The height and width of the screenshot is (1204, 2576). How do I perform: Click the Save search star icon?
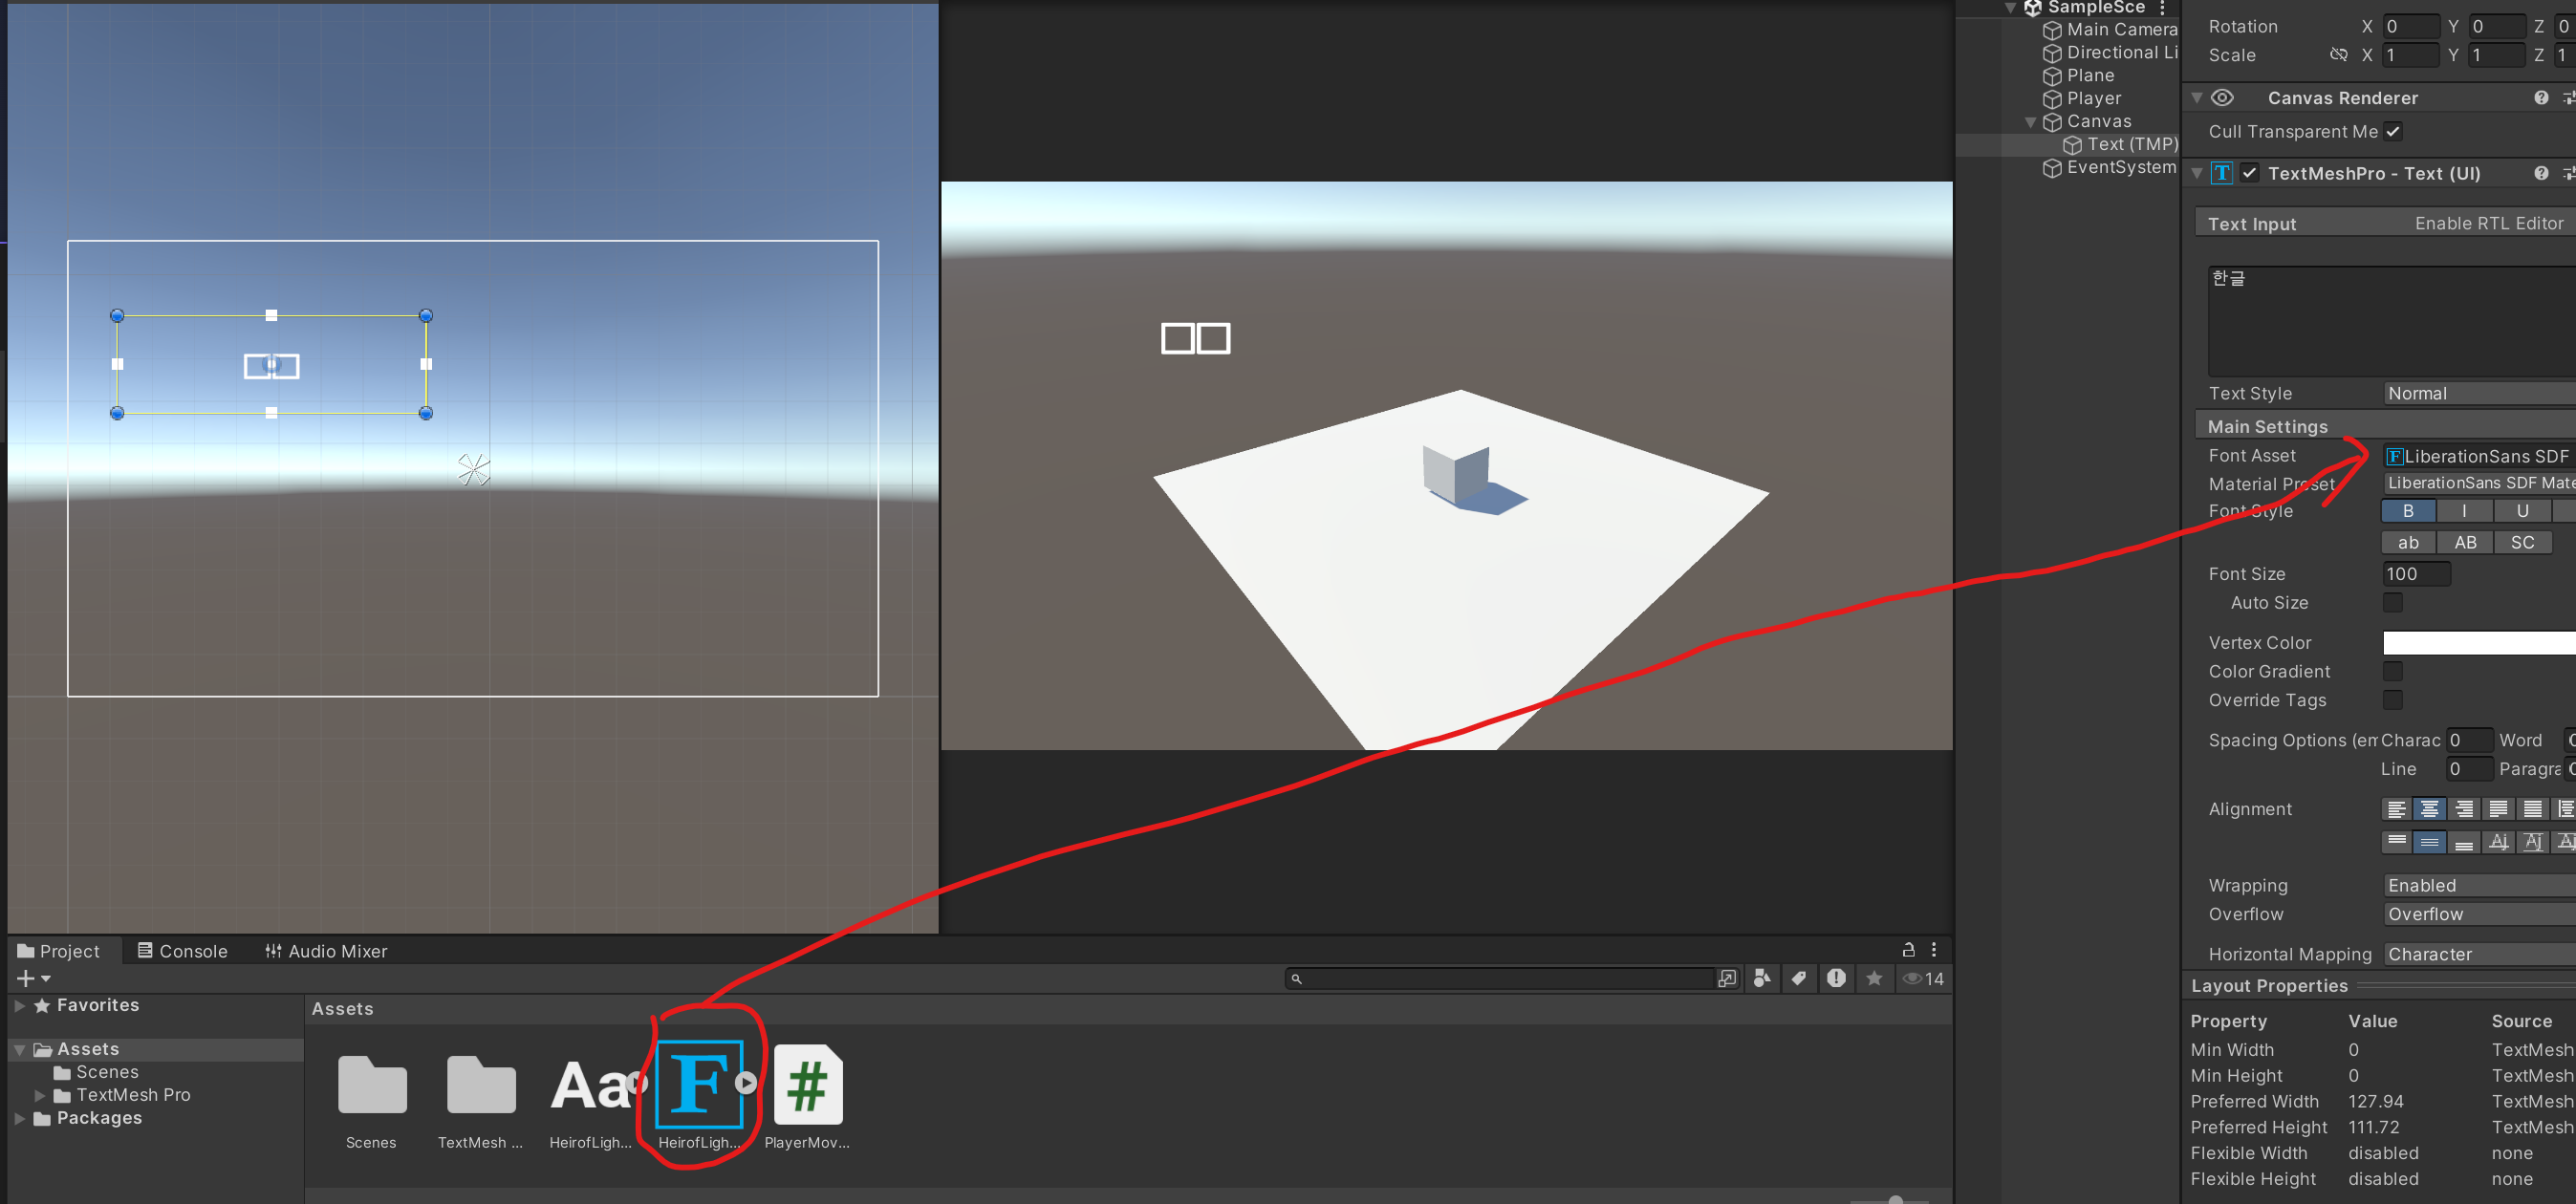[x=1873, y=978]
